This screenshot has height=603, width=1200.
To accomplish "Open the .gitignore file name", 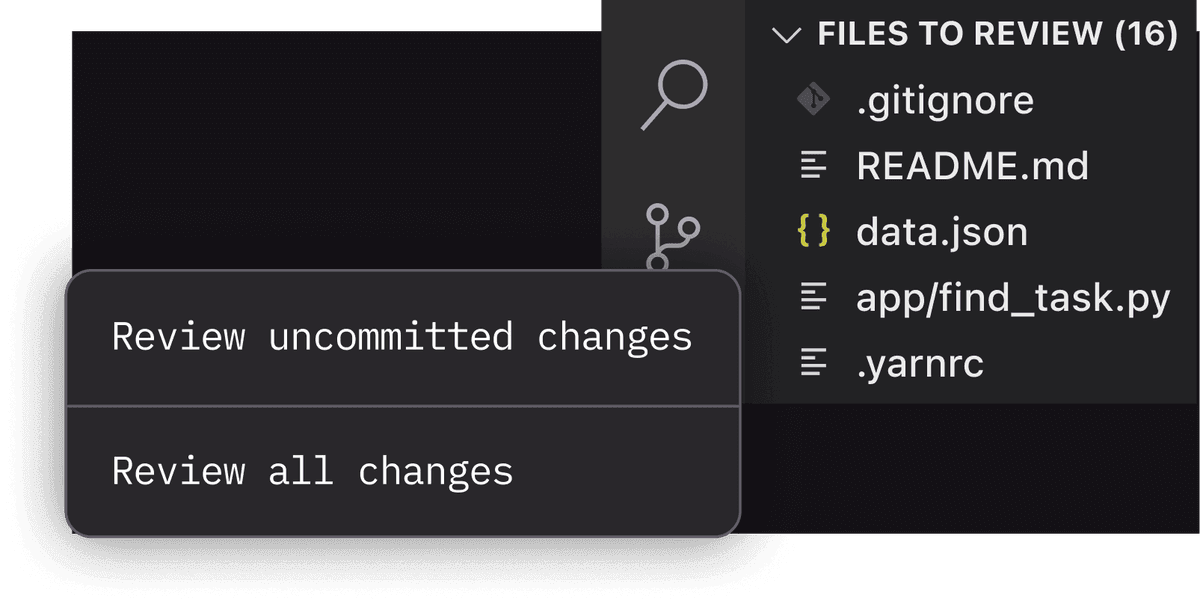I will point(945,100).
